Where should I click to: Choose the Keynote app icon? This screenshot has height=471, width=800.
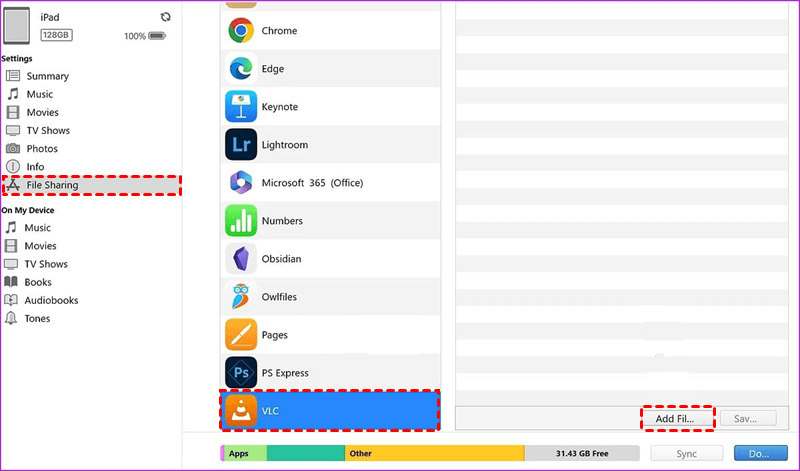point(241,107)
